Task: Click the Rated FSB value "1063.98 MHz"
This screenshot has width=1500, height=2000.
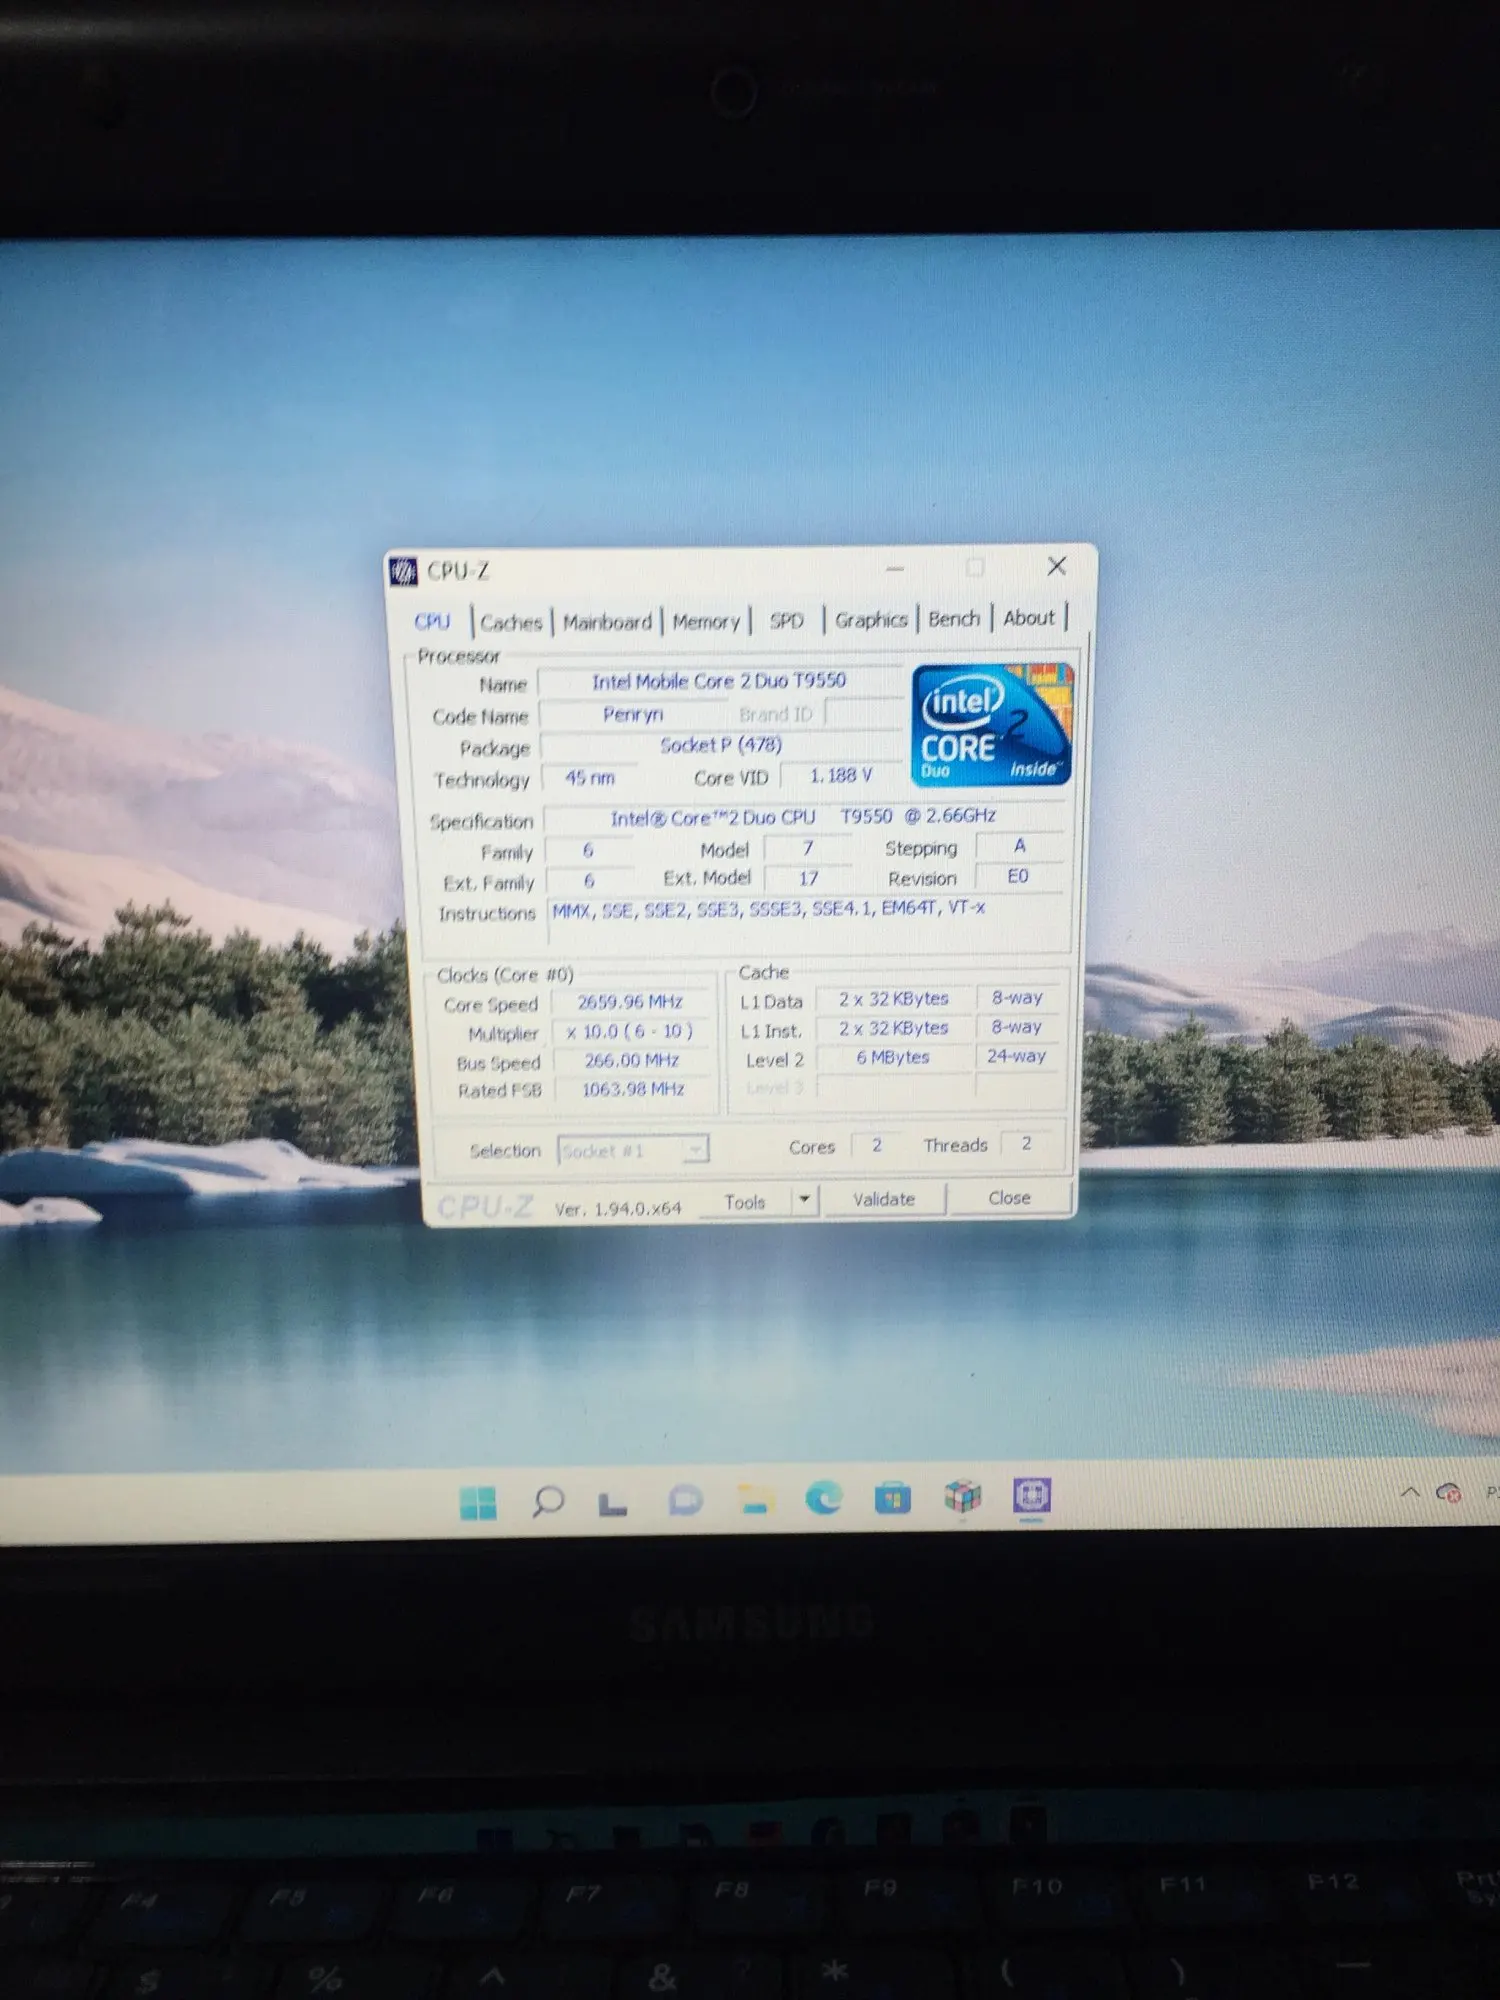Action: (633, 1089)
